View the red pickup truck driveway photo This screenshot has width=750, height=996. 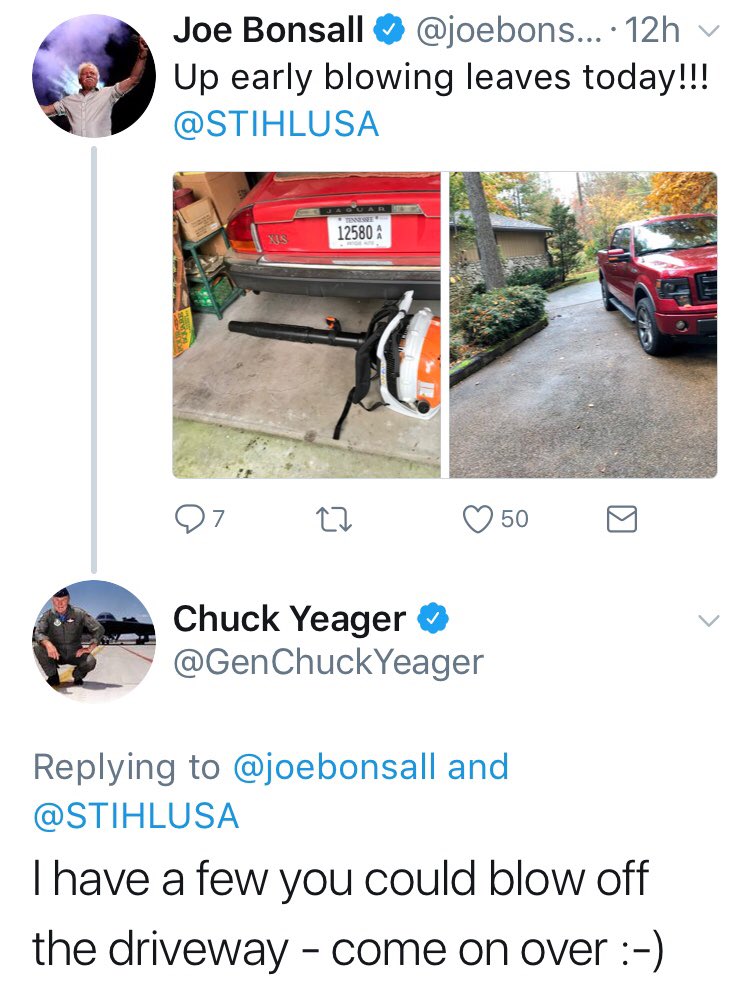584,325
